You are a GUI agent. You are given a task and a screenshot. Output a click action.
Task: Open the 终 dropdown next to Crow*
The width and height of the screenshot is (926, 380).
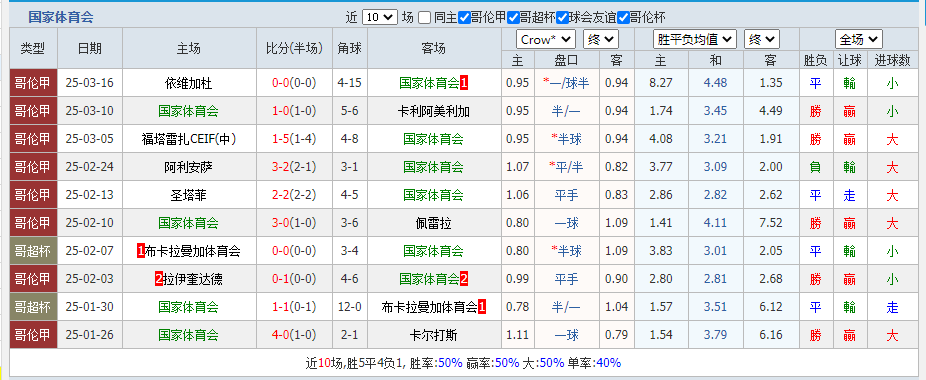tap(601, 40)
